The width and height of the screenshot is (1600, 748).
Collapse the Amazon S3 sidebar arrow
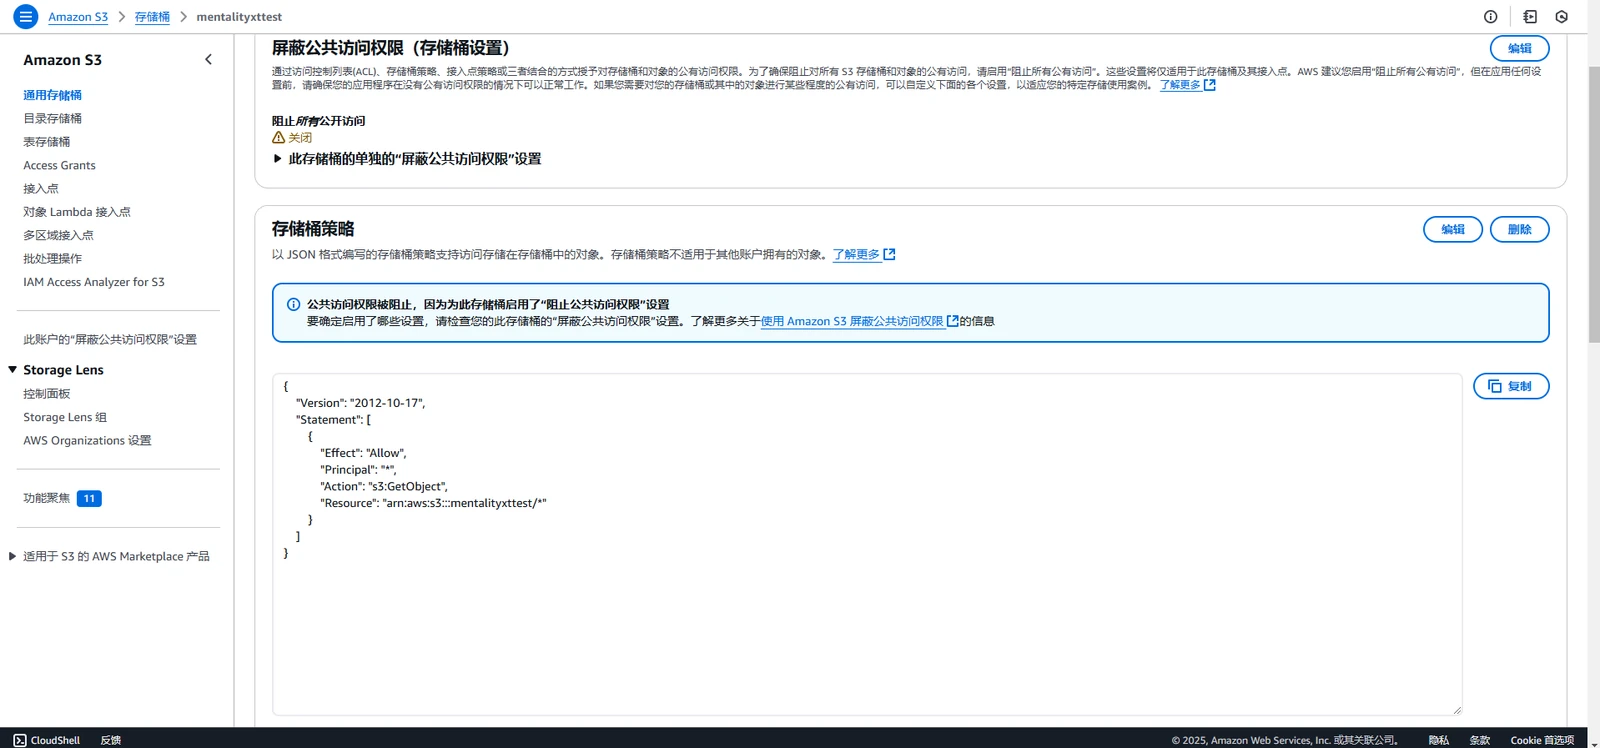pos(208,60)
